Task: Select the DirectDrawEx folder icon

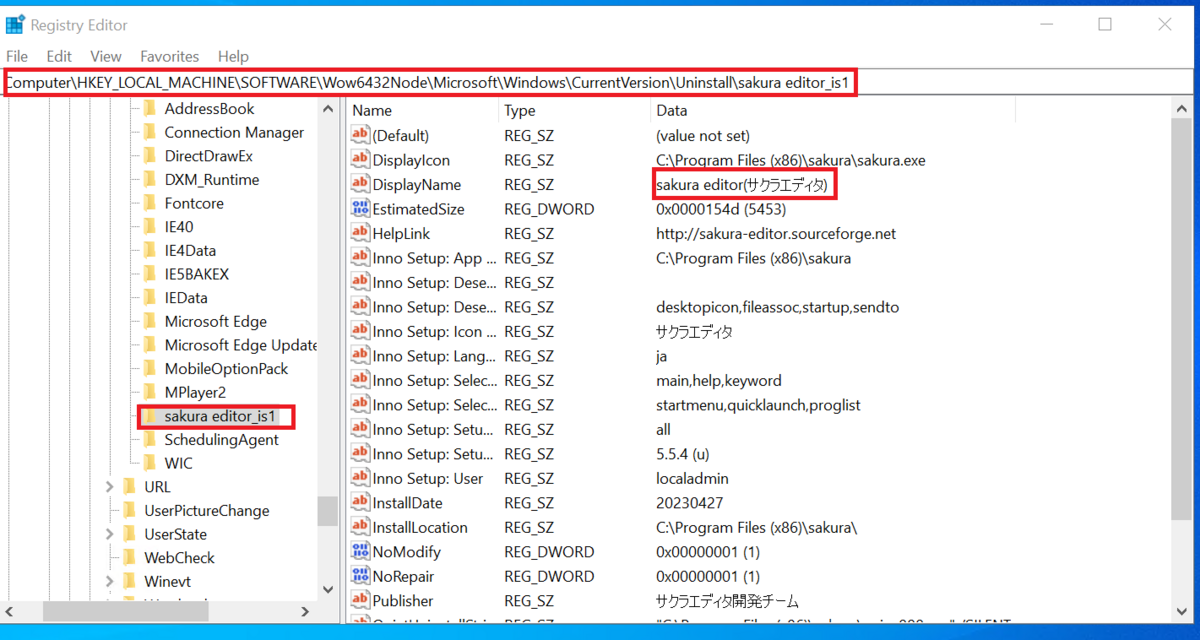Action: [x=150, y=156]
